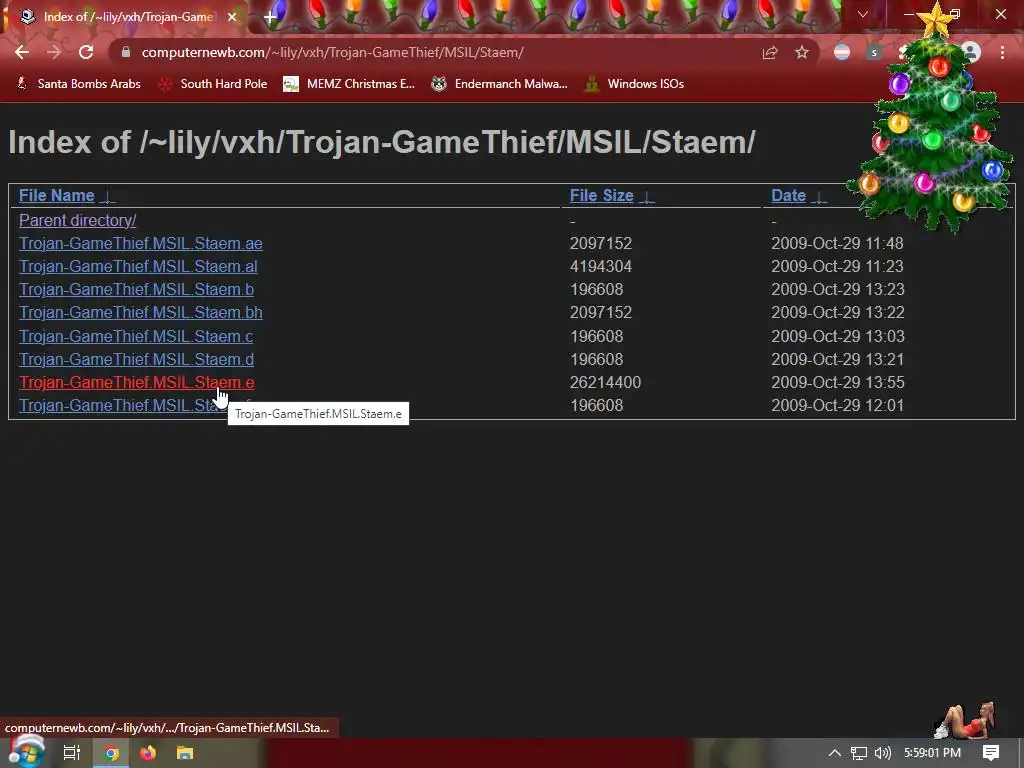Open Task View on taskbar
1024x768 pixels.
(x=71, y=753)
